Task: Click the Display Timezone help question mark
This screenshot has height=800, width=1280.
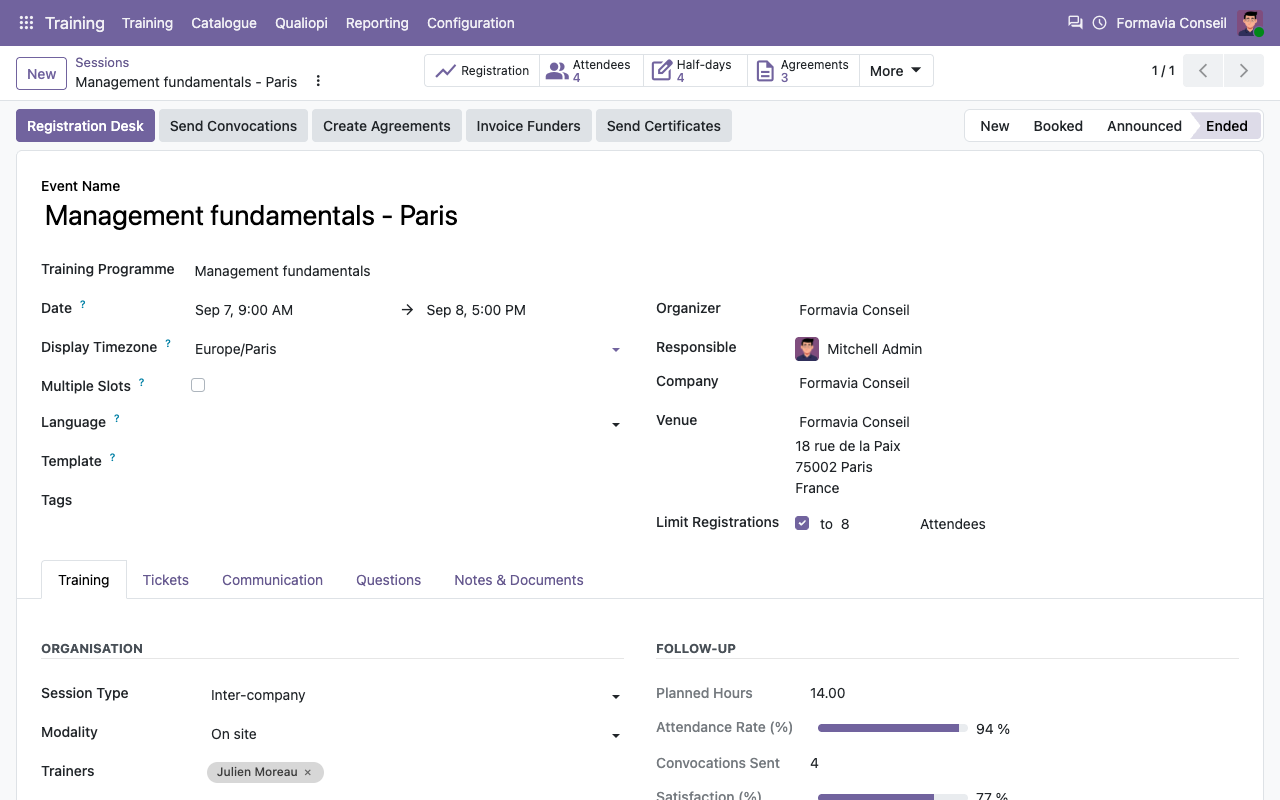Action: [168, 343]
